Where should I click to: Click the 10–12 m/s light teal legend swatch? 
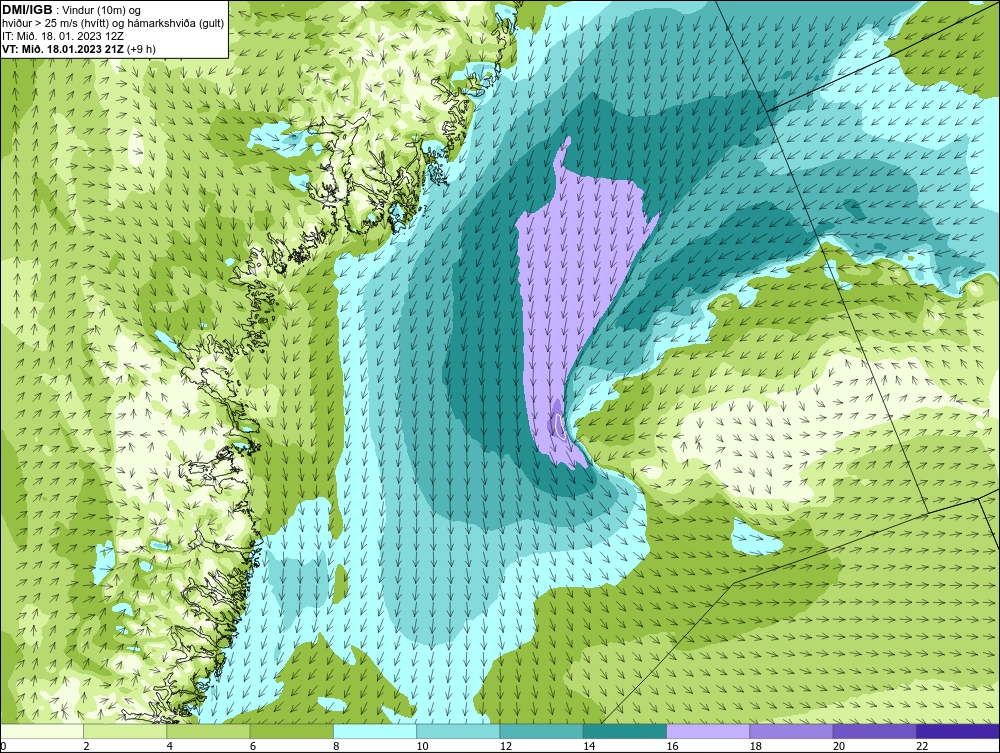(458, 731)
